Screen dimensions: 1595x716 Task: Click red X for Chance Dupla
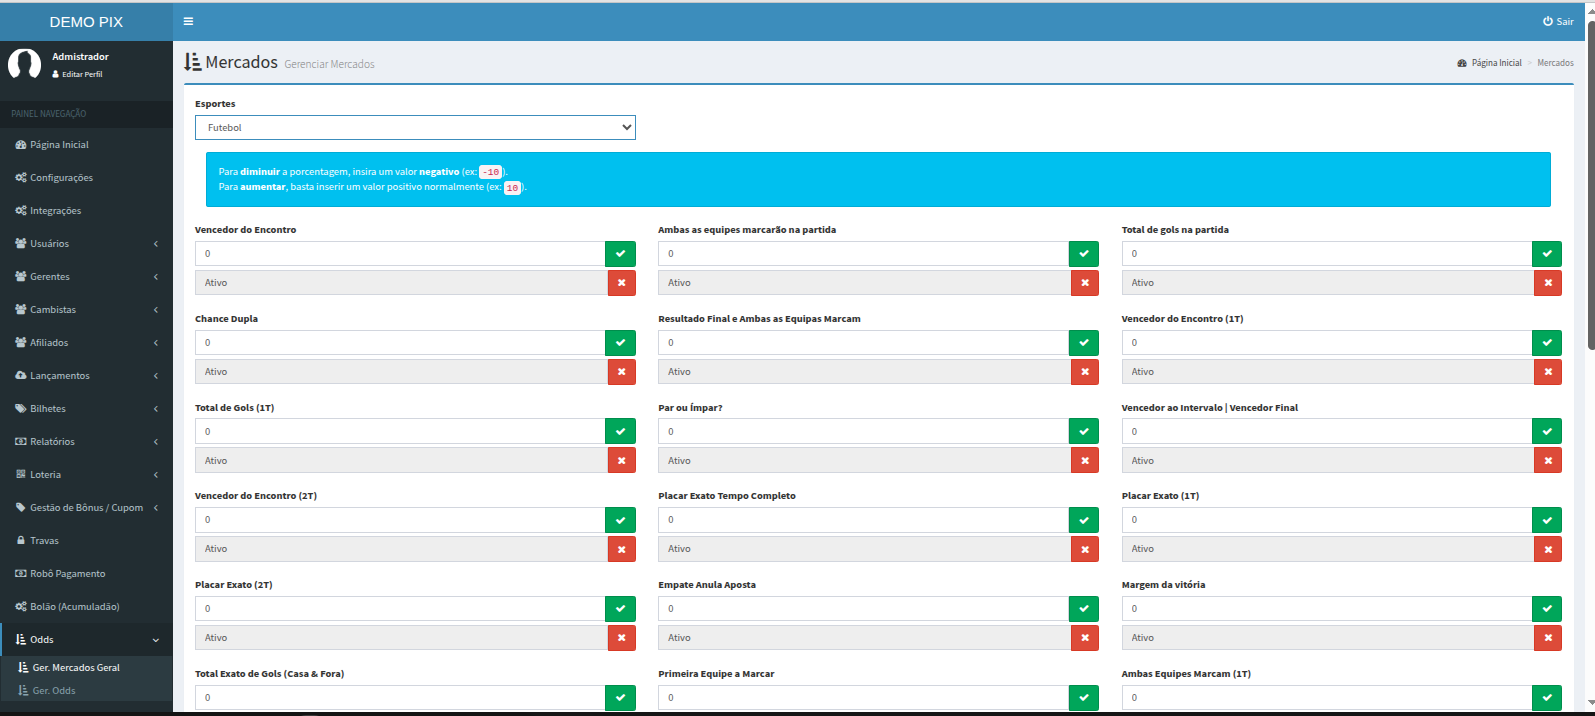point(621,372)
